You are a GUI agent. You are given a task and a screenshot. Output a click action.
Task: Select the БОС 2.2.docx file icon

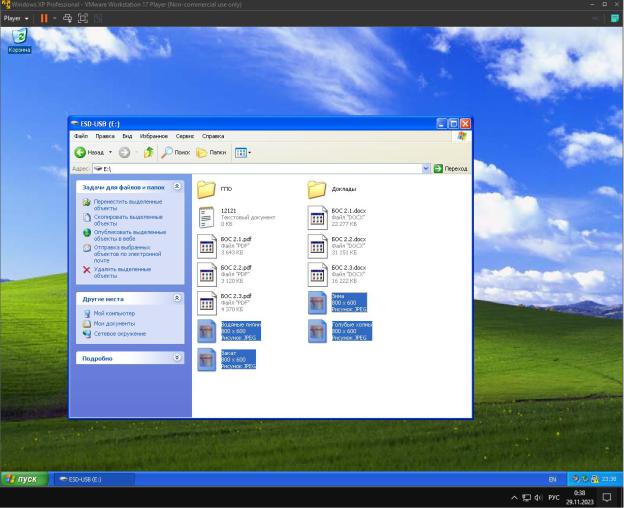pyautogui.click(x=317, y=246)
